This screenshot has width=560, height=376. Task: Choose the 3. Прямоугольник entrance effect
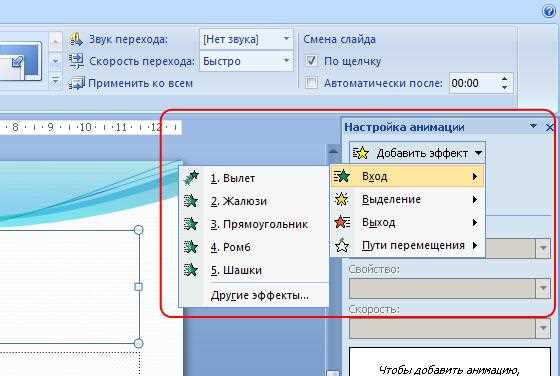point(254,224)
